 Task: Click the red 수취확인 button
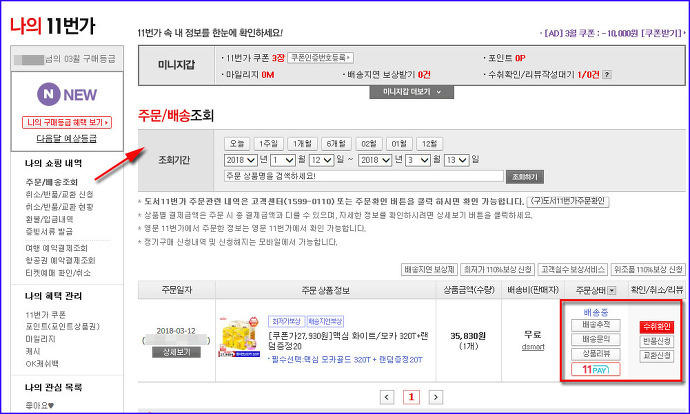(657, 326)
